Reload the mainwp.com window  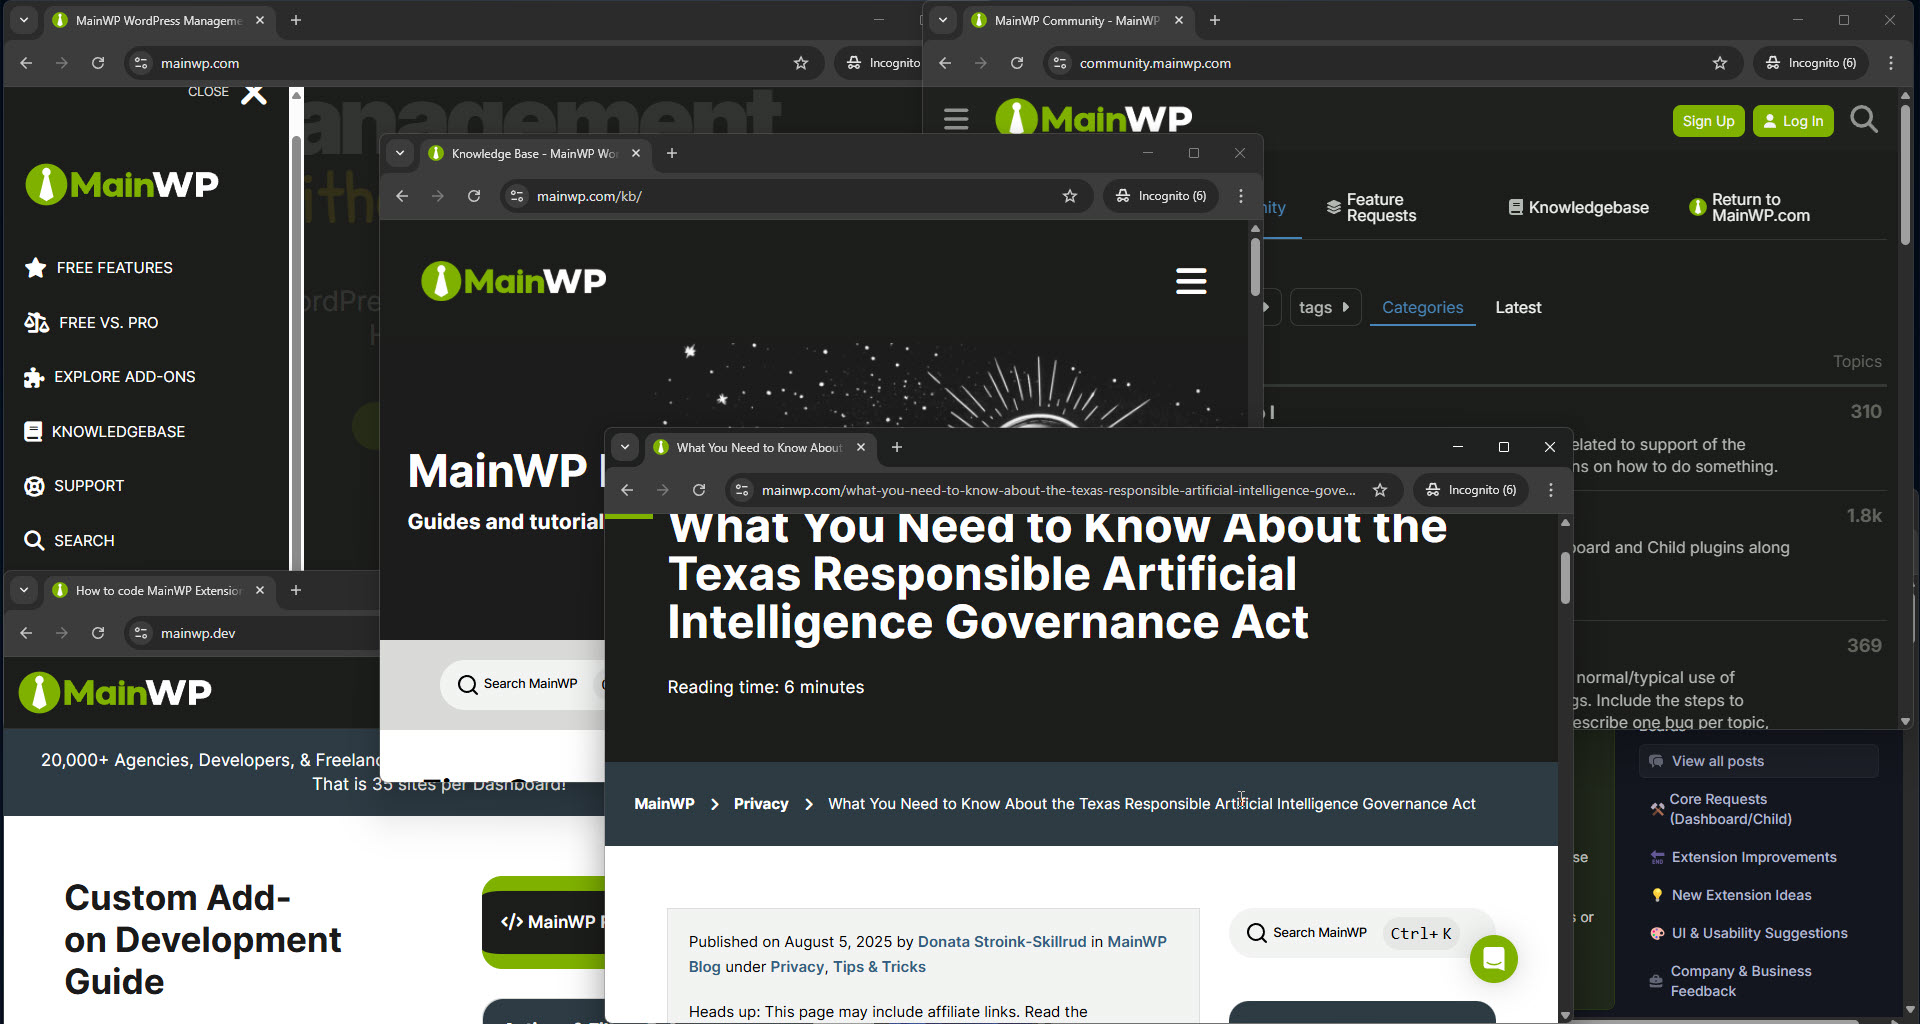pos(98,63)
